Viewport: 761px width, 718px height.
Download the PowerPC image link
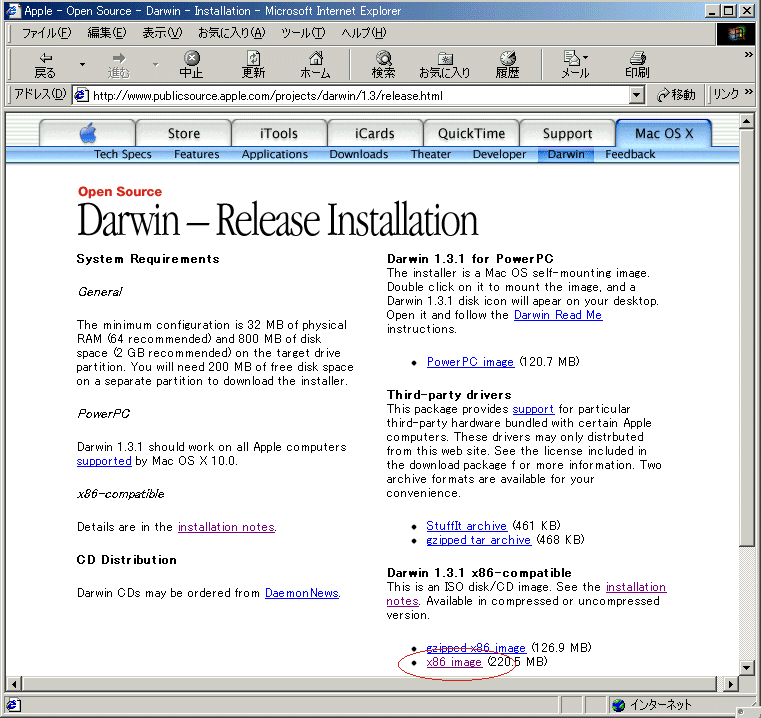coord(470,362)
